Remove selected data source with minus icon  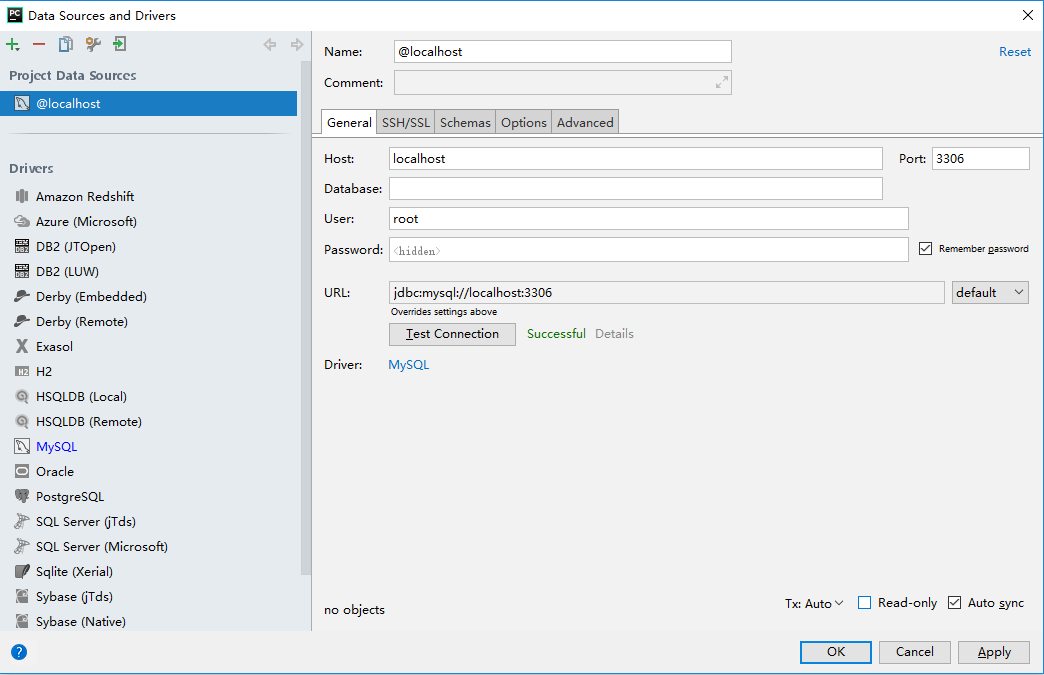point(39,45)
